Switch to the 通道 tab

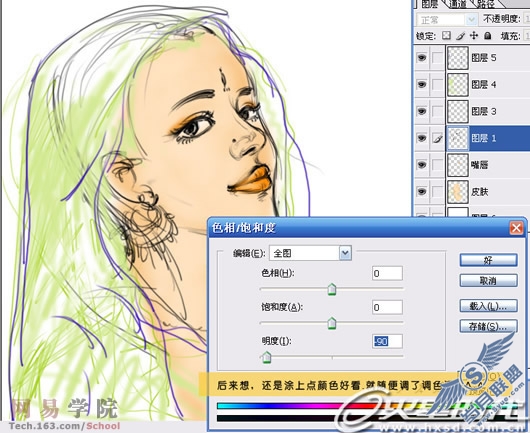(457, 4)
